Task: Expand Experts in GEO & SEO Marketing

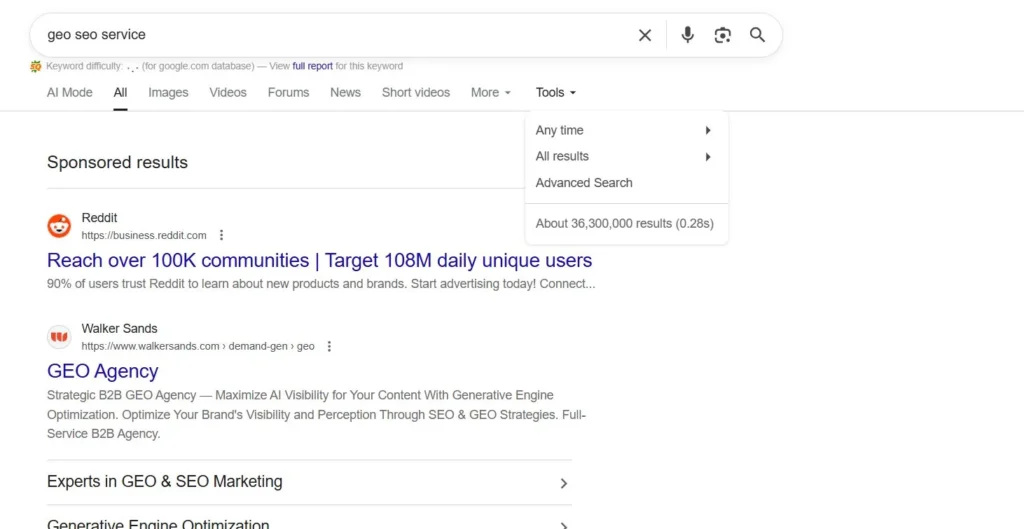Action: (309, 482)
